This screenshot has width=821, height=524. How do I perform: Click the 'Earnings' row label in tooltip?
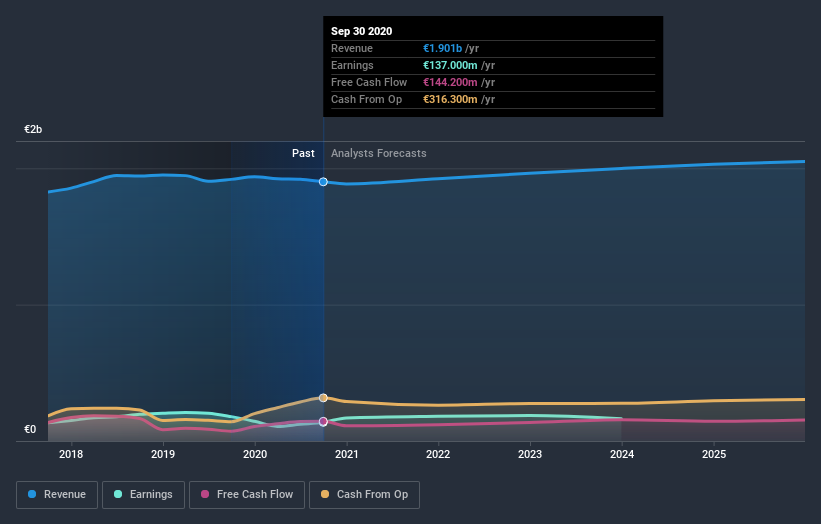coord(352,65)
